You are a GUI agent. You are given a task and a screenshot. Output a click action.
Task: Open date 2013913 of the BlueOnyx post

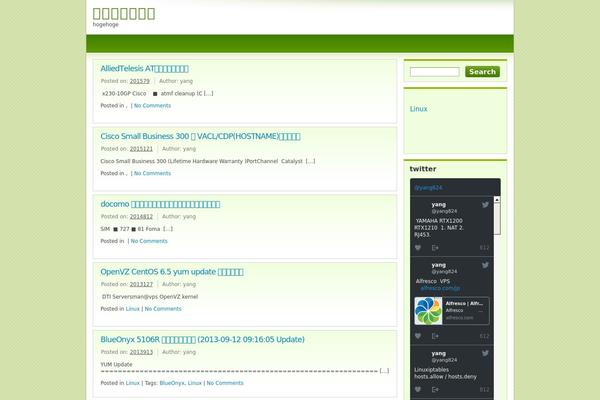click(x=141, y=352)
